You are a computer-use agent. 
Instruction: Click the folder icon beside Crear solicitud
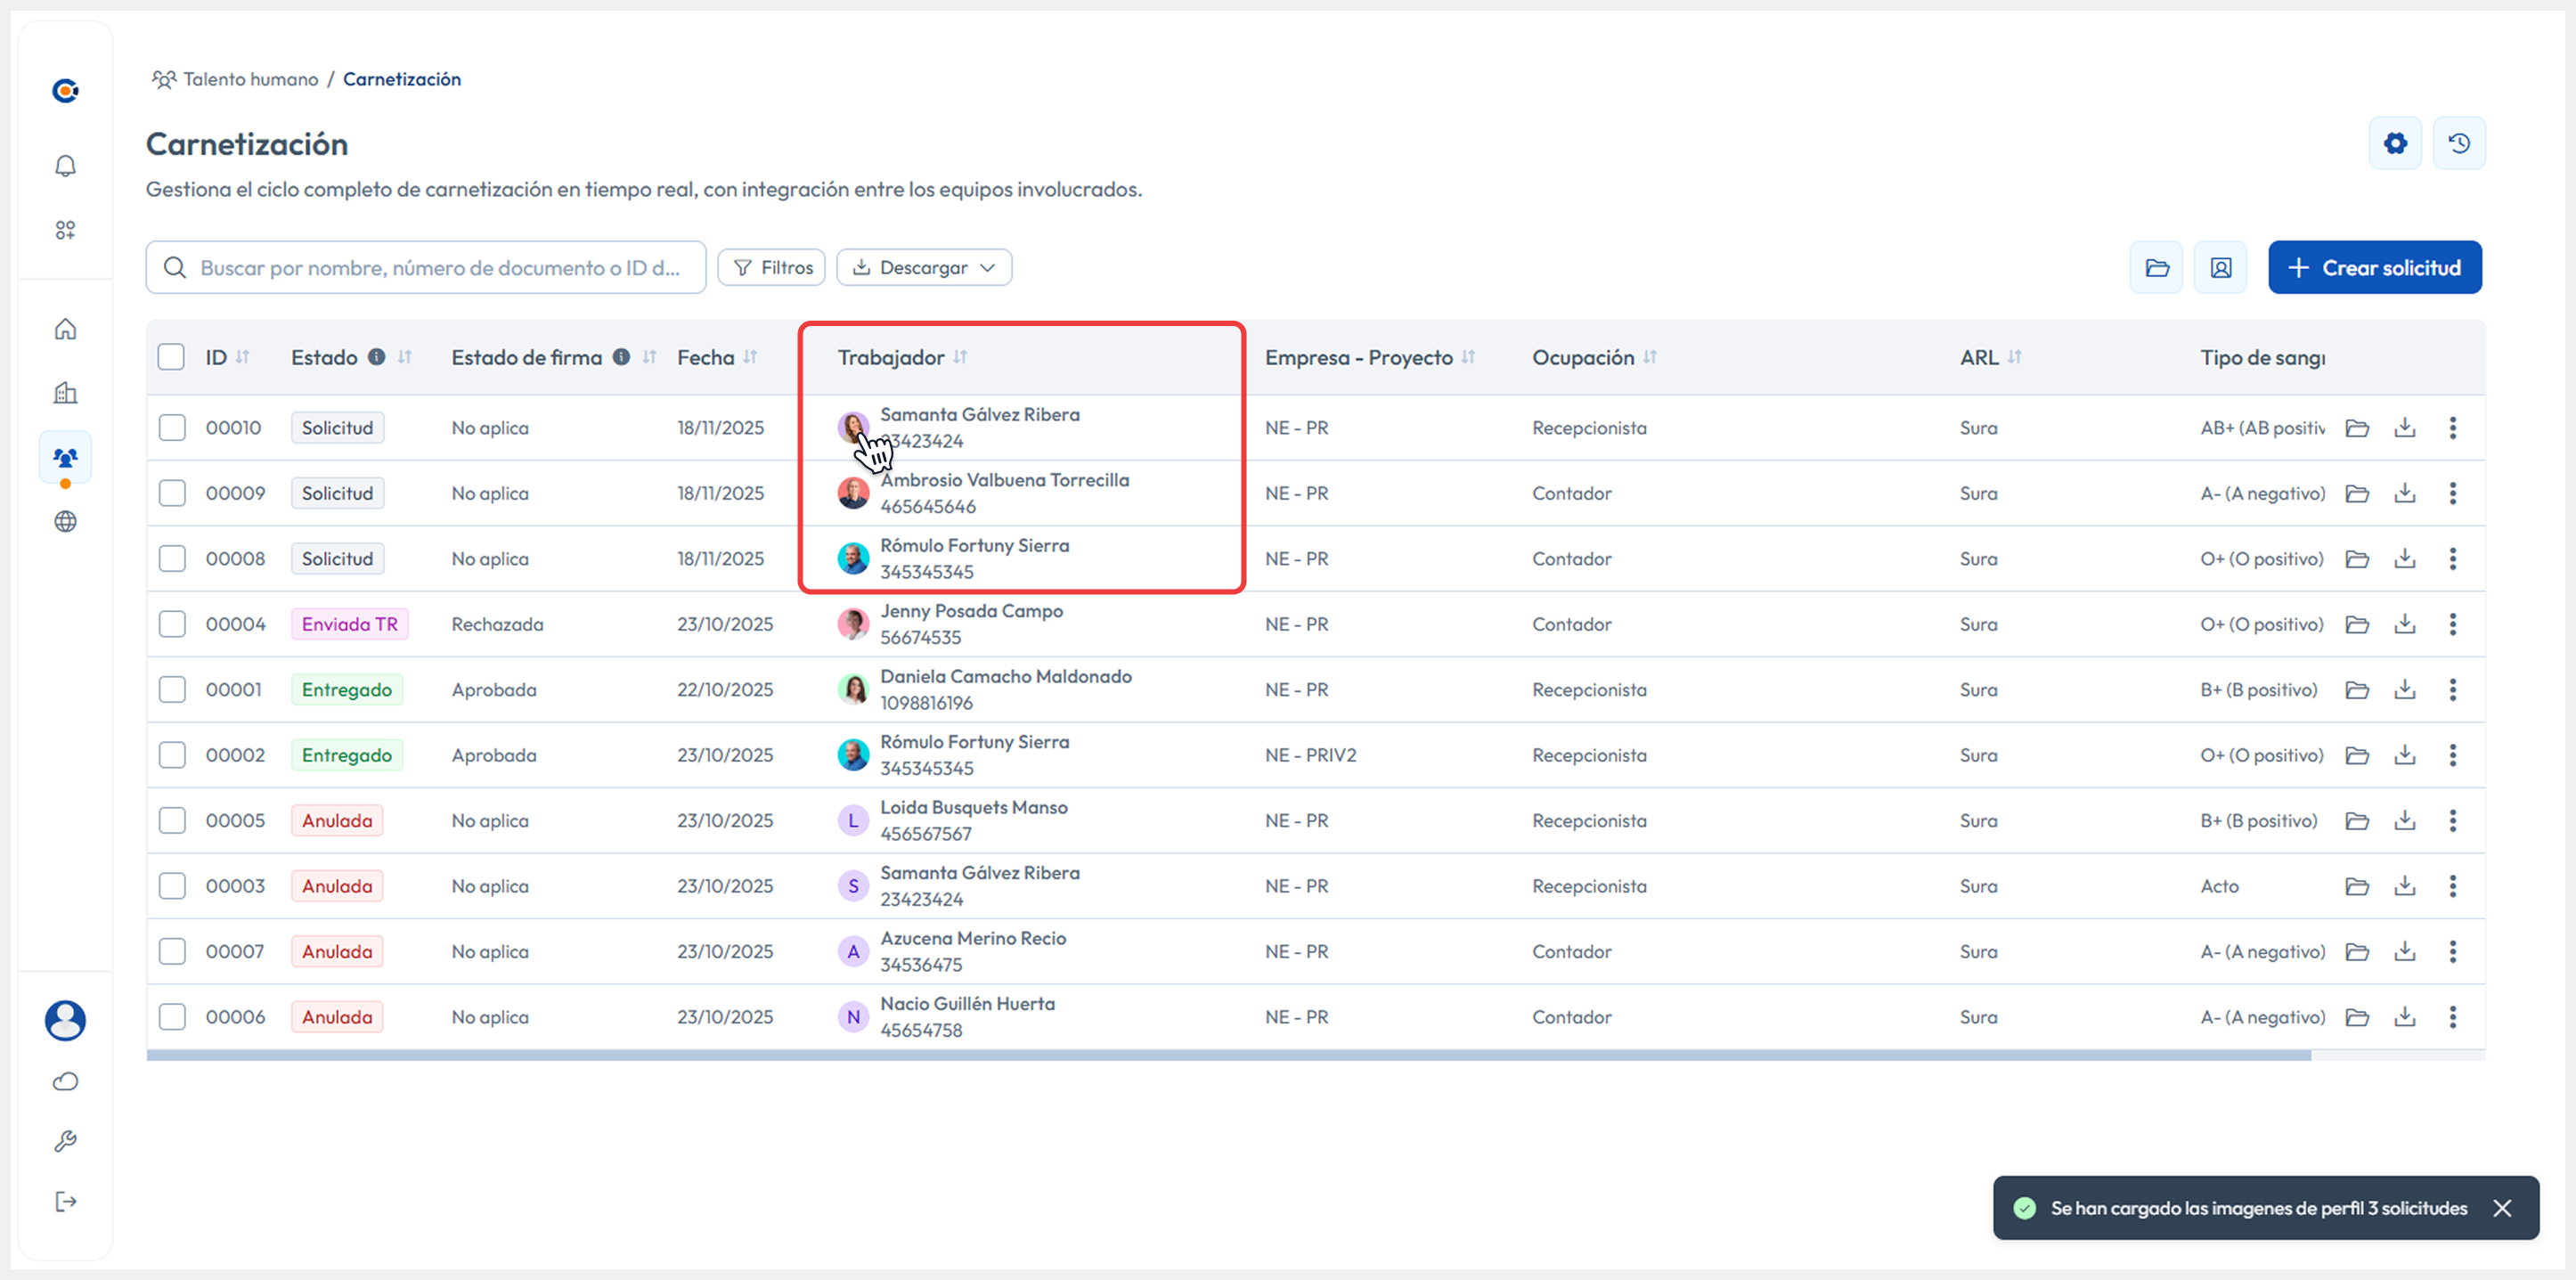click(x=2157, y=268)
